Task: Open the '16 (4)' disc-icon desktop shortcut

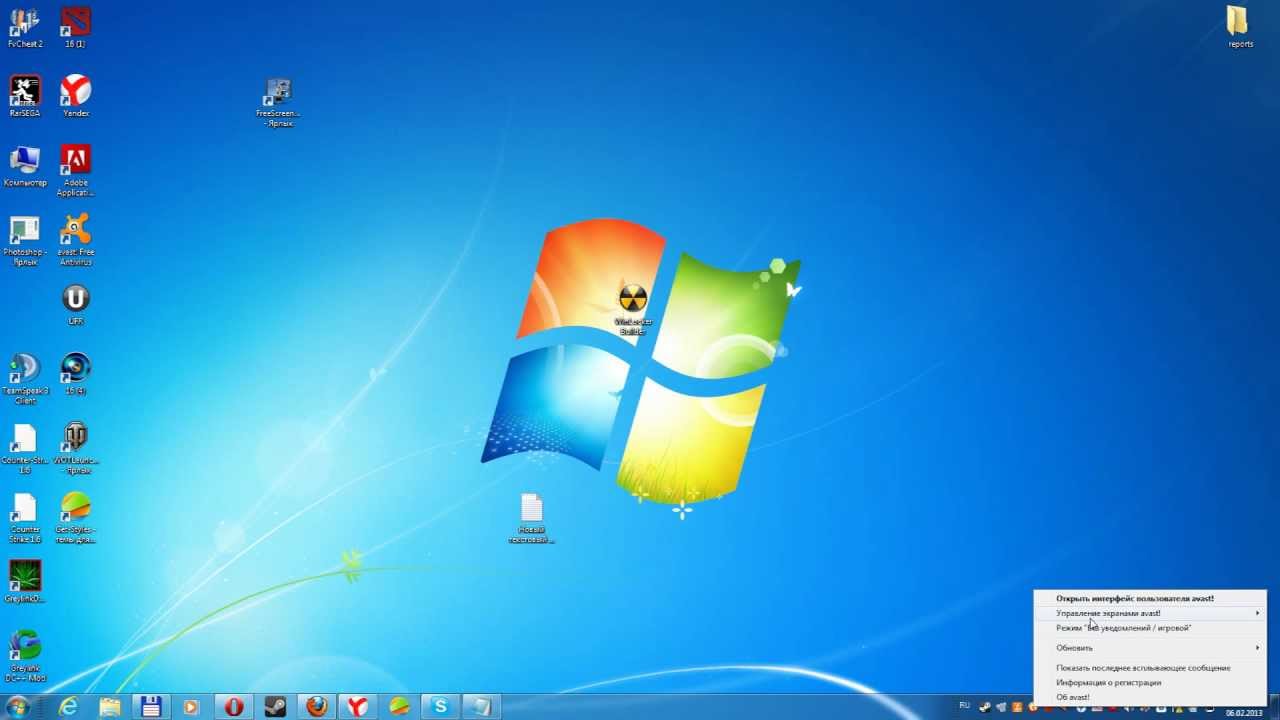Action: (75, 374)
